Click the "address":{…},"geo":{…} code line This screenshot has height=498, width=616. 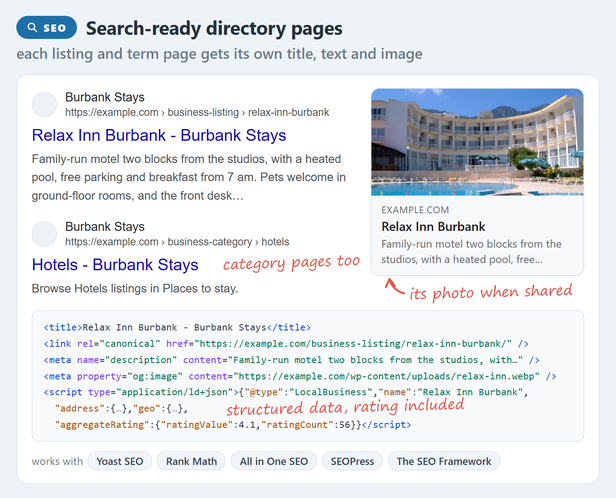[x=121, y=408]
